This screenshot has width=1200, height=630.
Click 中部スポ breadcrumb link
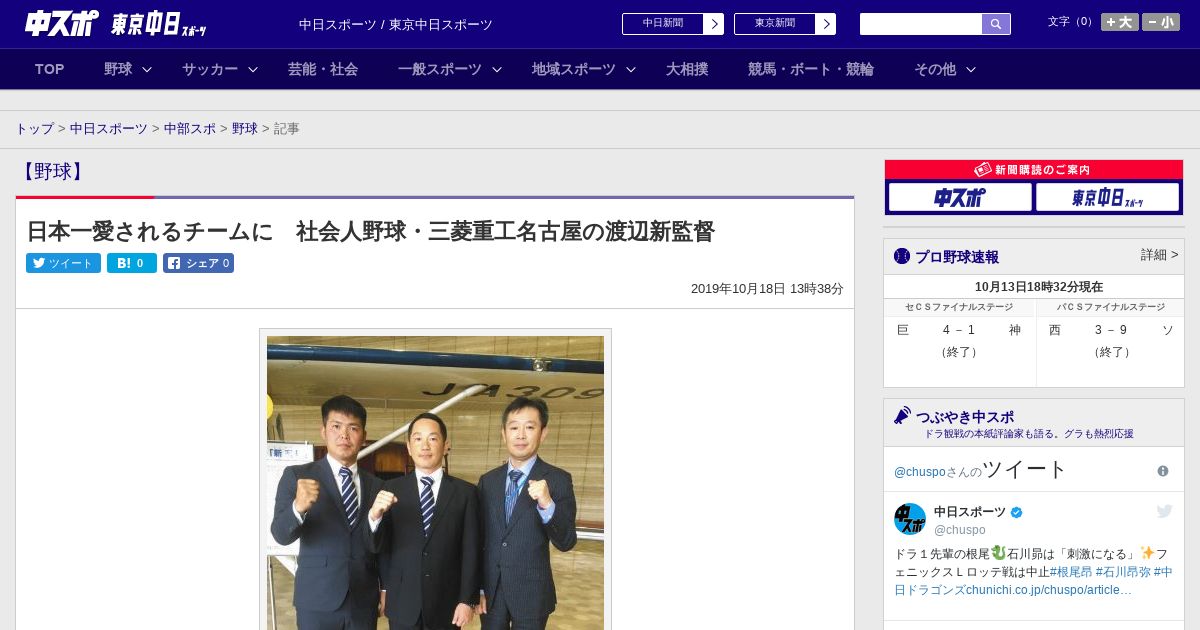coord(190,129)
